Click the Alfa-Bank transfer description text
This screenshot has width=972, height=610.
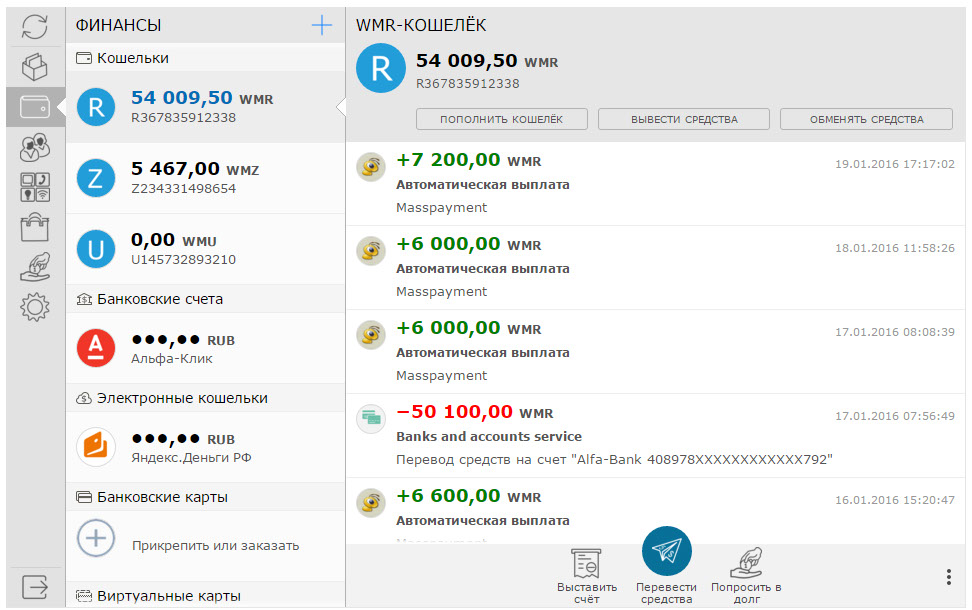pyautogui.click(x=614, y=459)
